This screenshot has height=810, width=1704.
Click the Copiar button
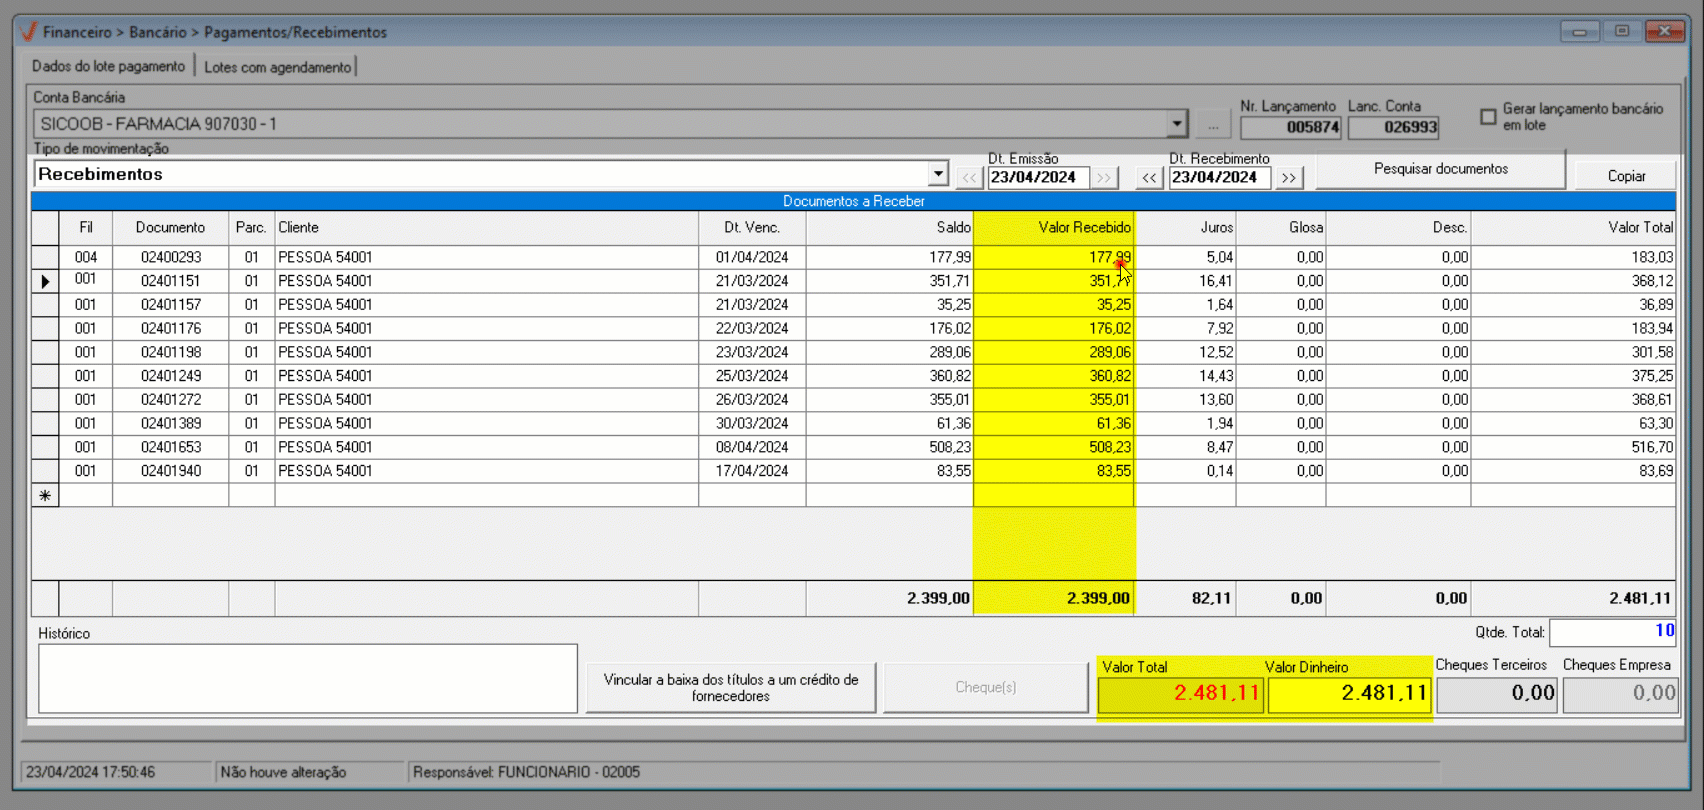(x=1625, y=176)
